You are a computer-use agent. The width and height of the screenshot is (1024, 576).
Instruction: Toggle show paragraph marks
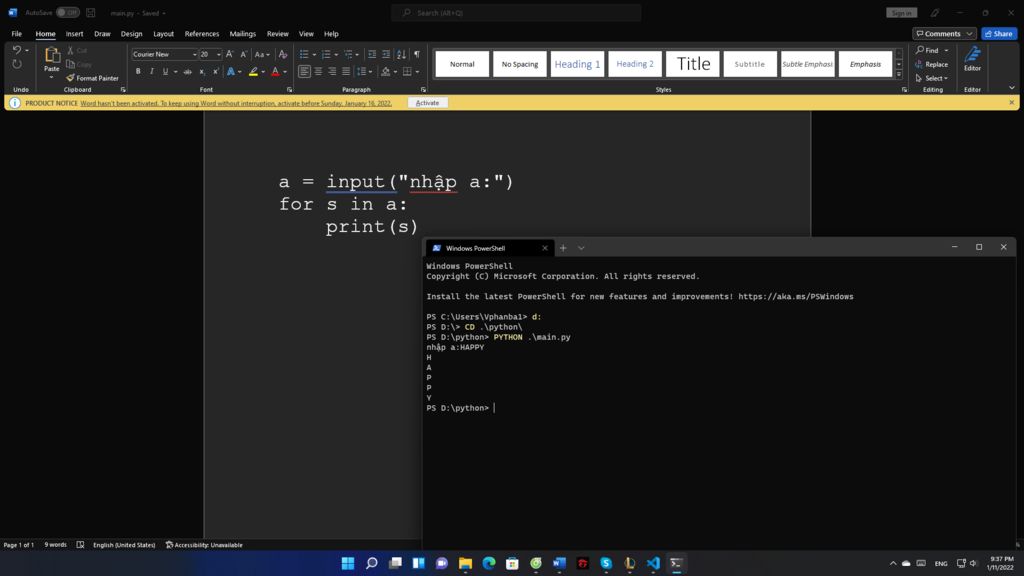417,54
